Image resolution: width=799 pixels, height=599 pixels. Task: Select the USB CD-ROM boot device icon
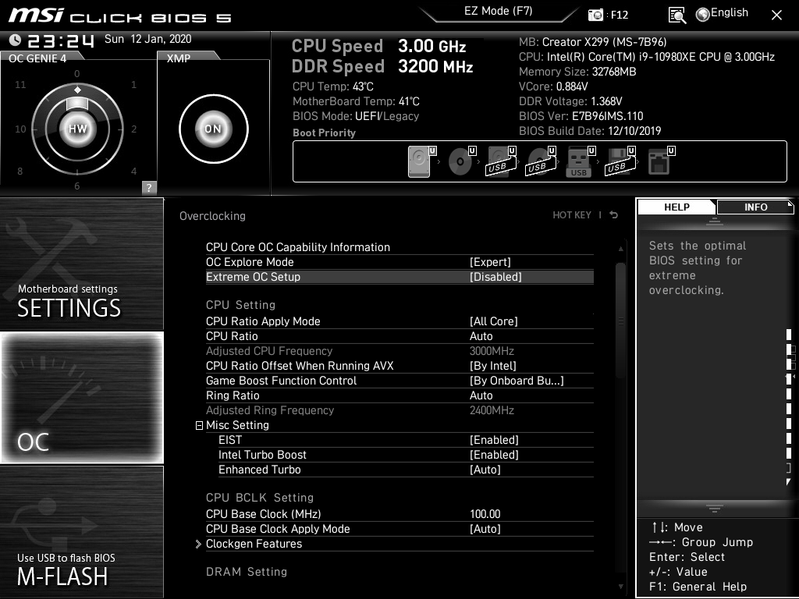coord(541,161)
